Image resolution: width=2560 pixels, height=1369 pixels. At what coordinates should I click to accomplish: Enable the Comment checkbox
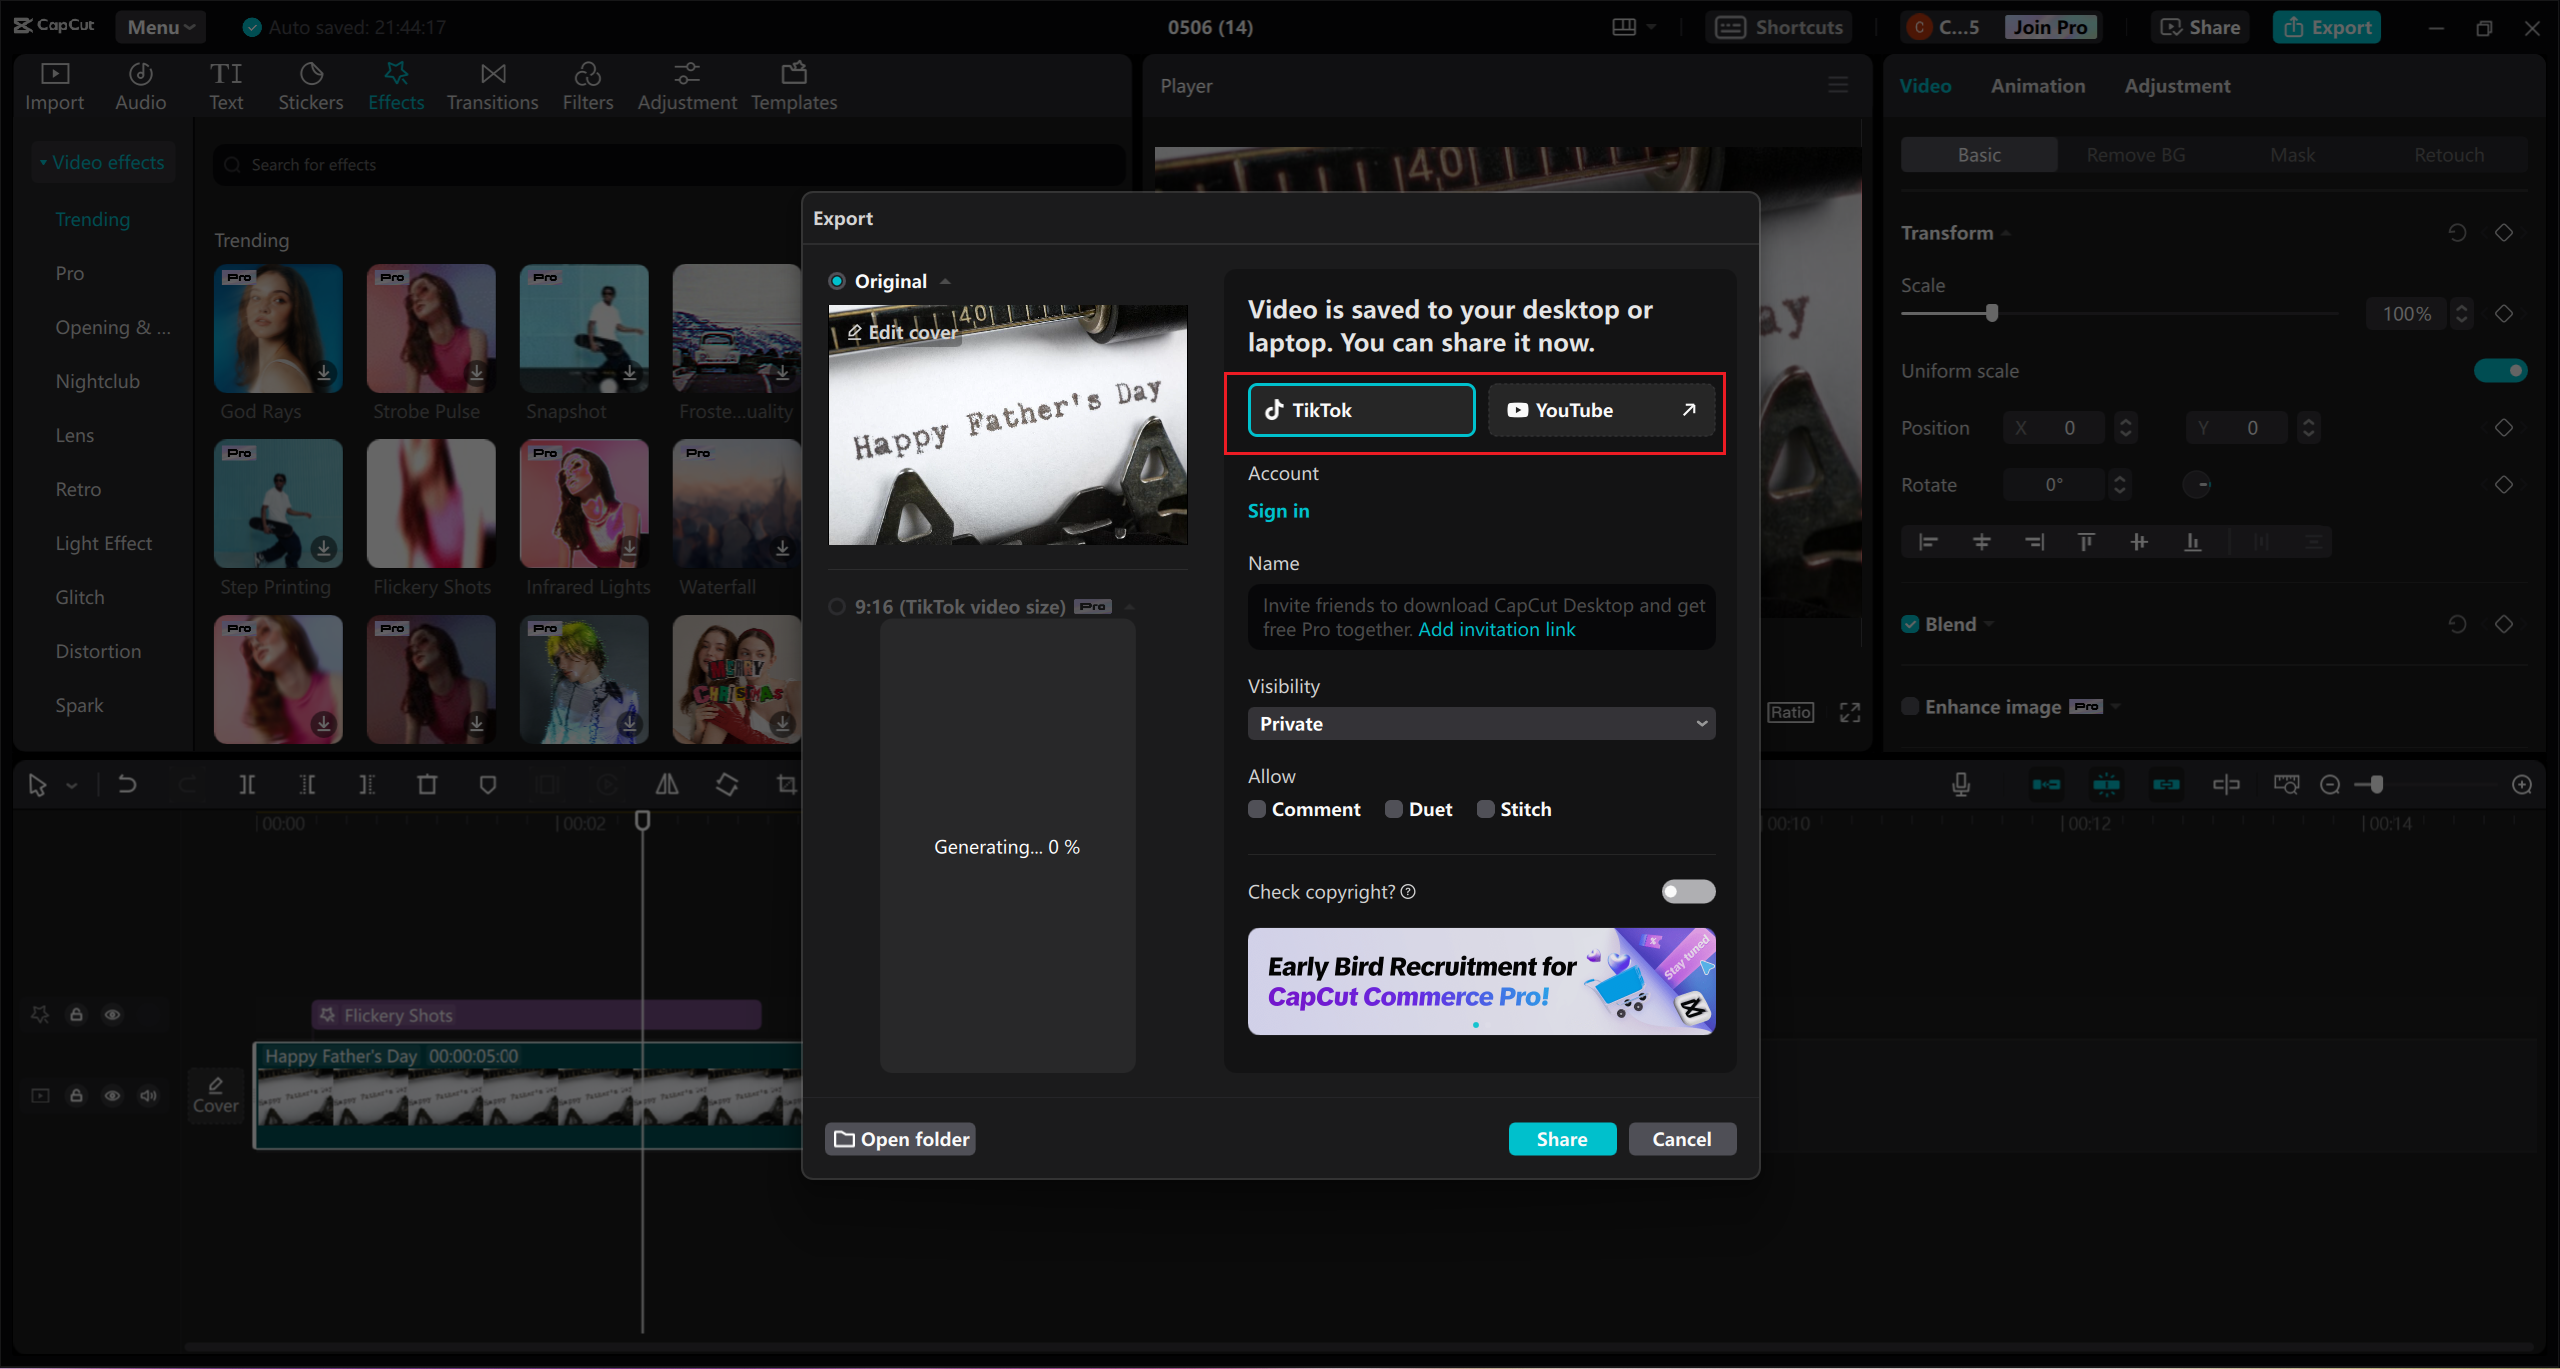click(1257, 809)
